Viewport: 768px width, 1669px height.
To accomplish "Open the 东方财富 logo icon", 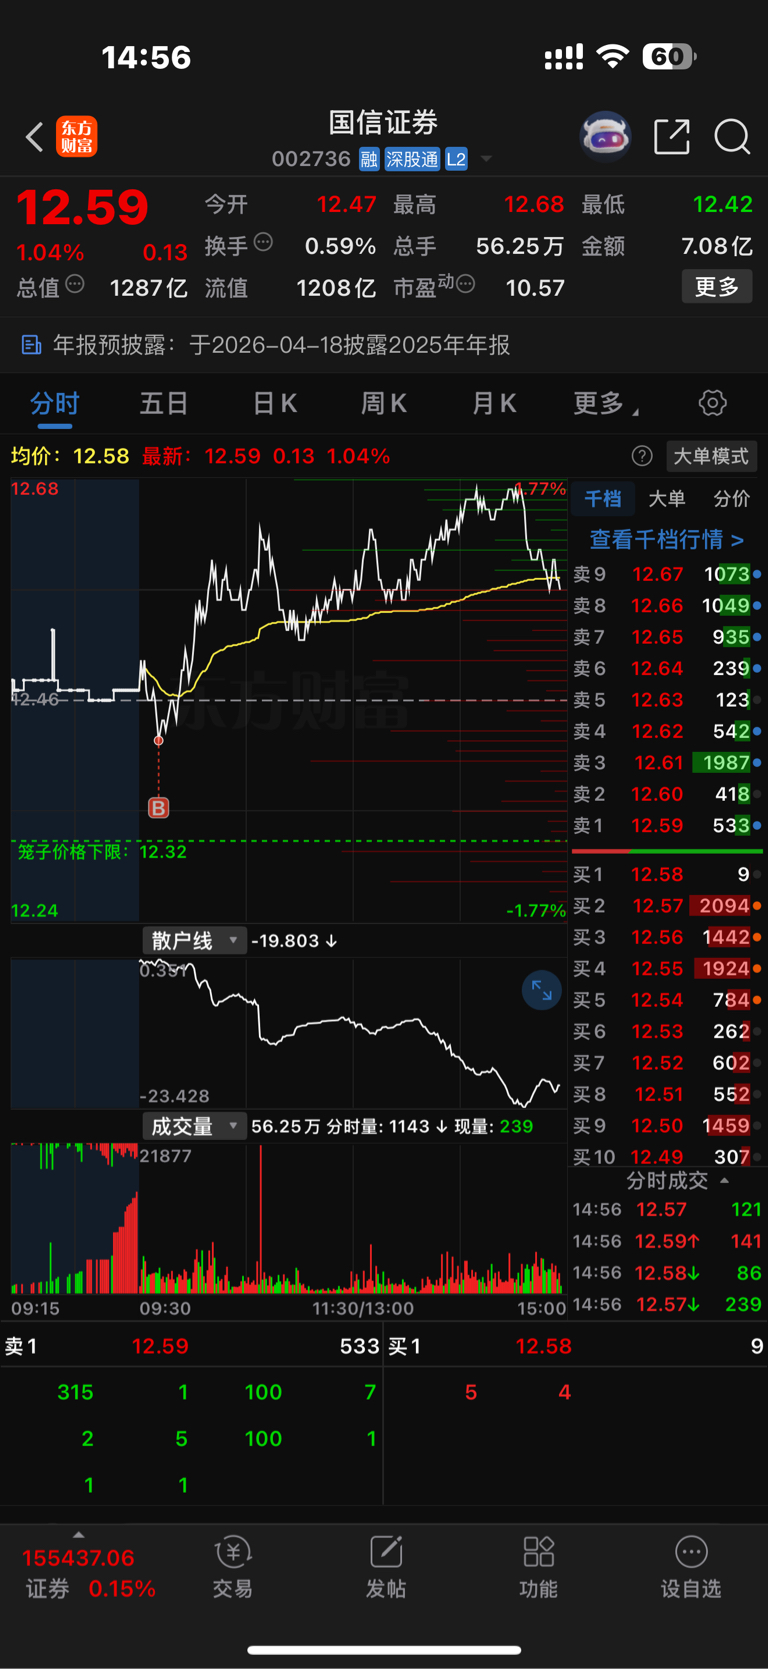I will [x=77, y=136].
